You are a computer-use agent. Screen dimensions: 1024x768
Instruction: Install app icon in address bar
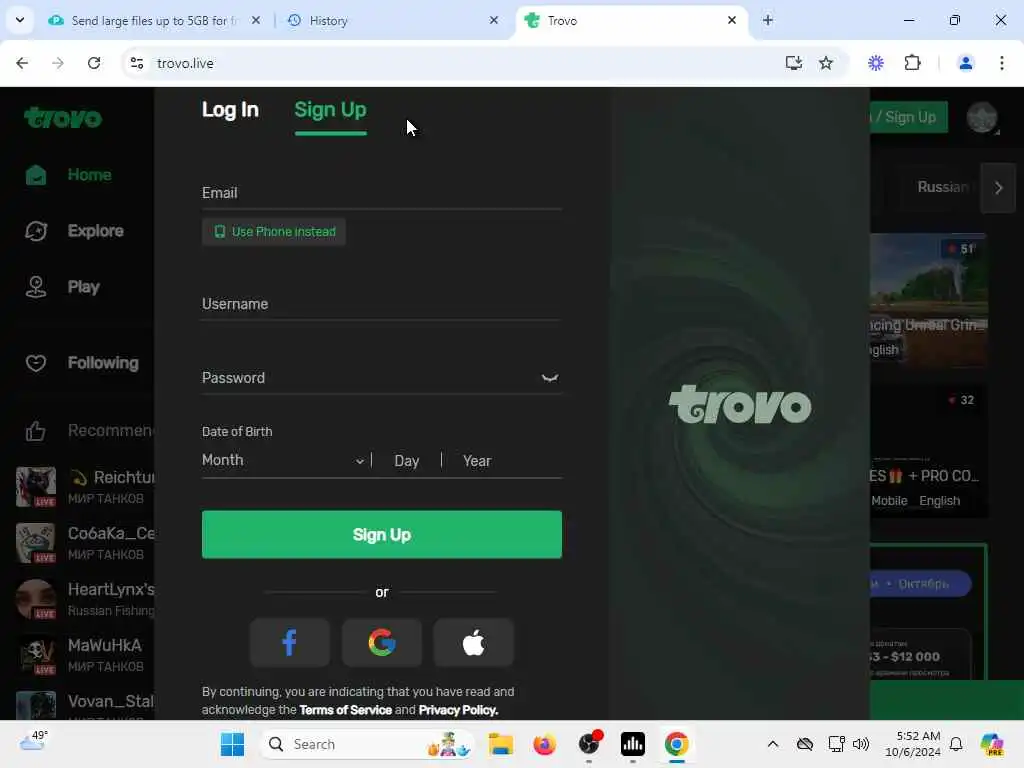click(x=793, y=63)
